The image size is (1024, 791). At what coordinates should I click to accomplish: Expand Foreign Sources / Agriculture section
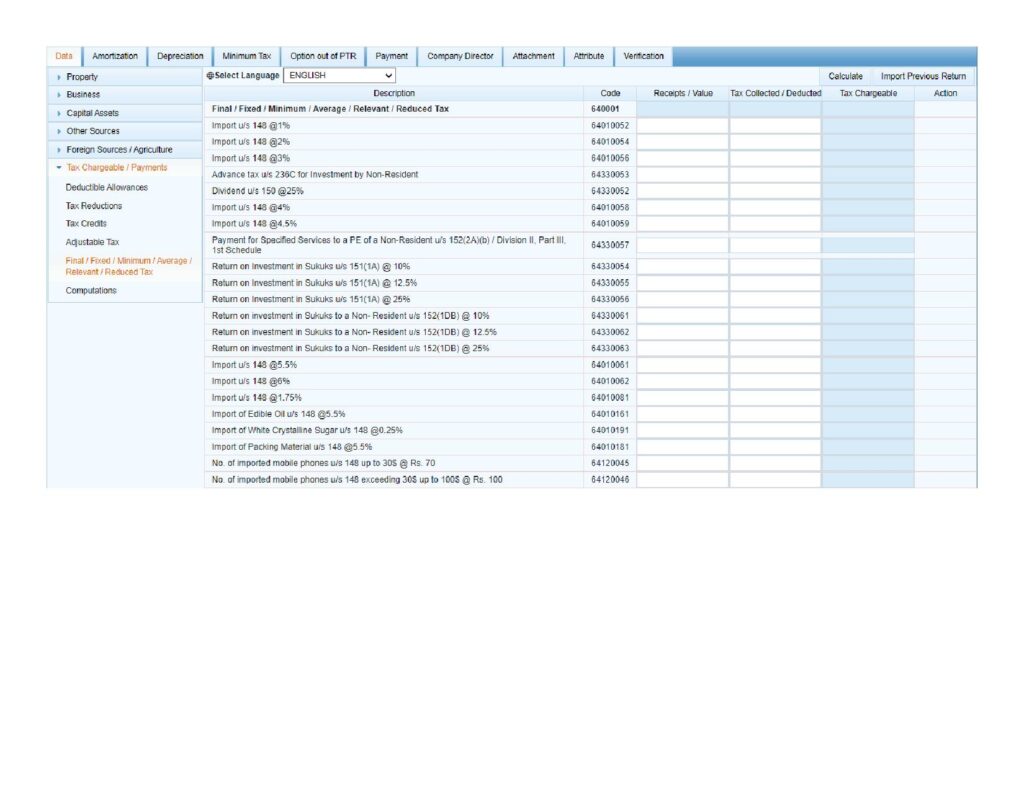point(119,149)
